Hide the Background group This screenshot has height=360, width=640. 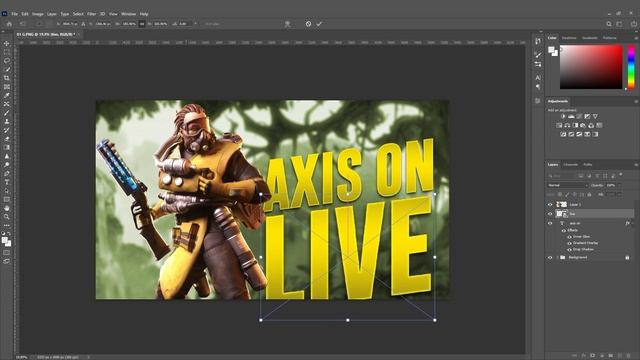[x=550, y=258]
